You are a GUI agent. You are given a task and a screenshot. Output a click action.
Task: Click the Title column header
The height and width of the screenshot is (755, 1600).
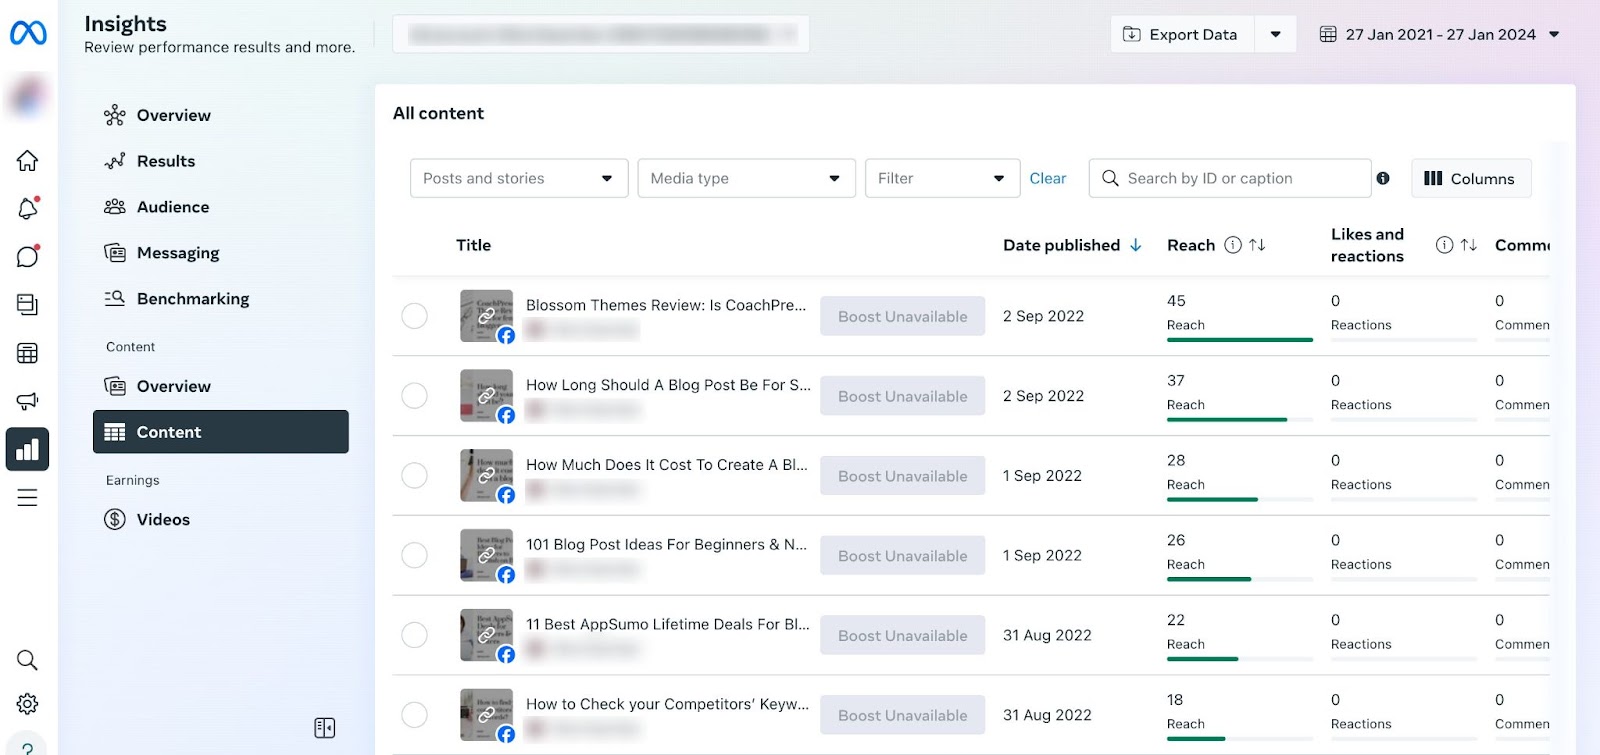[x=473, y=245]
